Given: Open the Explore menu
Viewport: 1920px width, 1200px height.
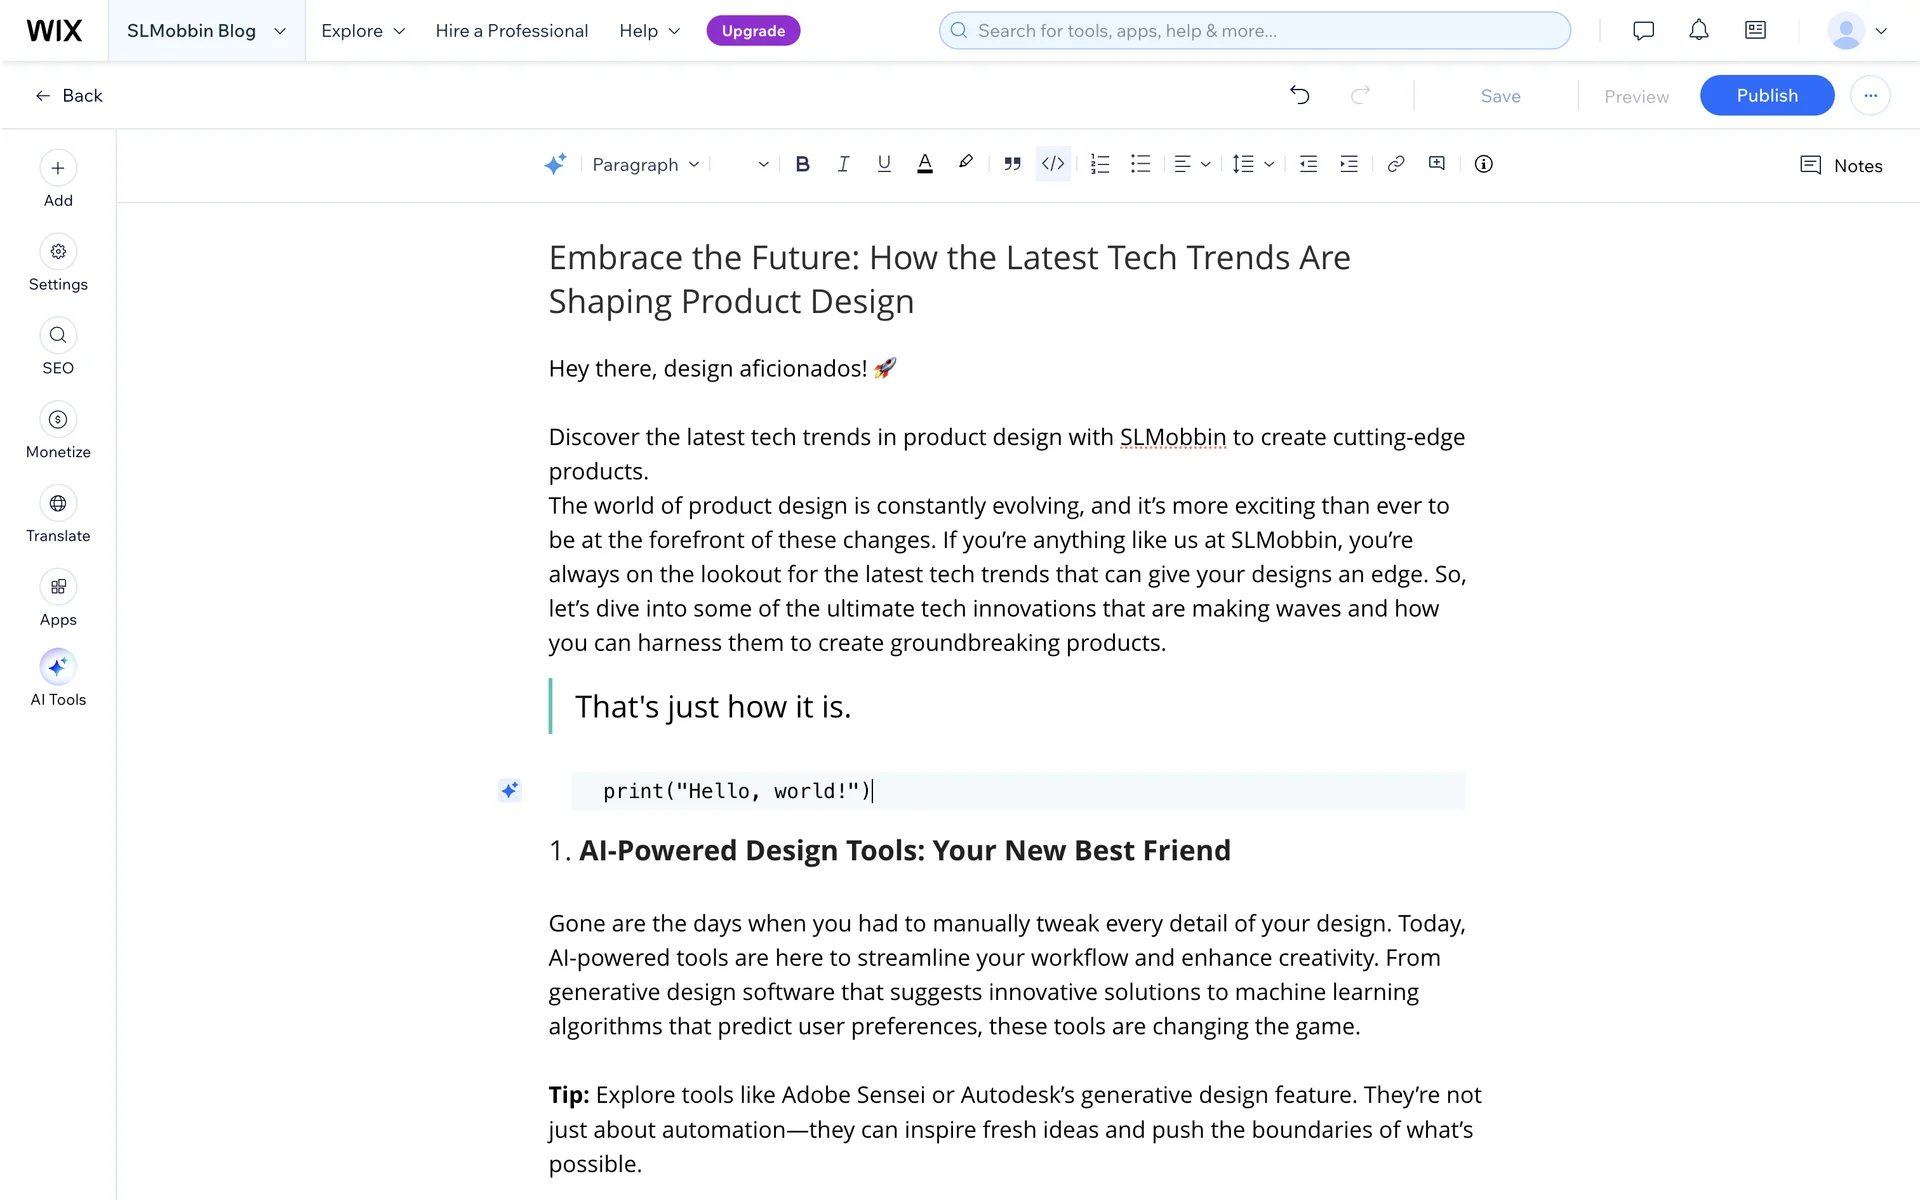Looking at the screenshot, I should [363, 31].
